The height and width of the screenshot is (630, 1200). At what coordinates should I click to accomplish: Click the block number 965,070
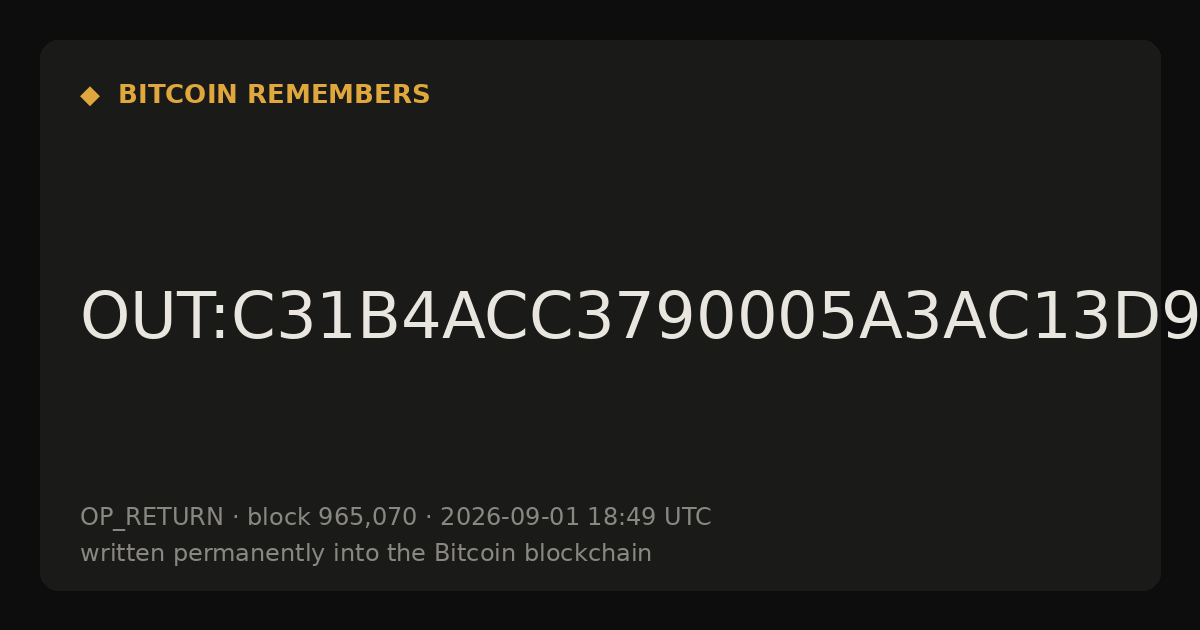tap(367, 518)
